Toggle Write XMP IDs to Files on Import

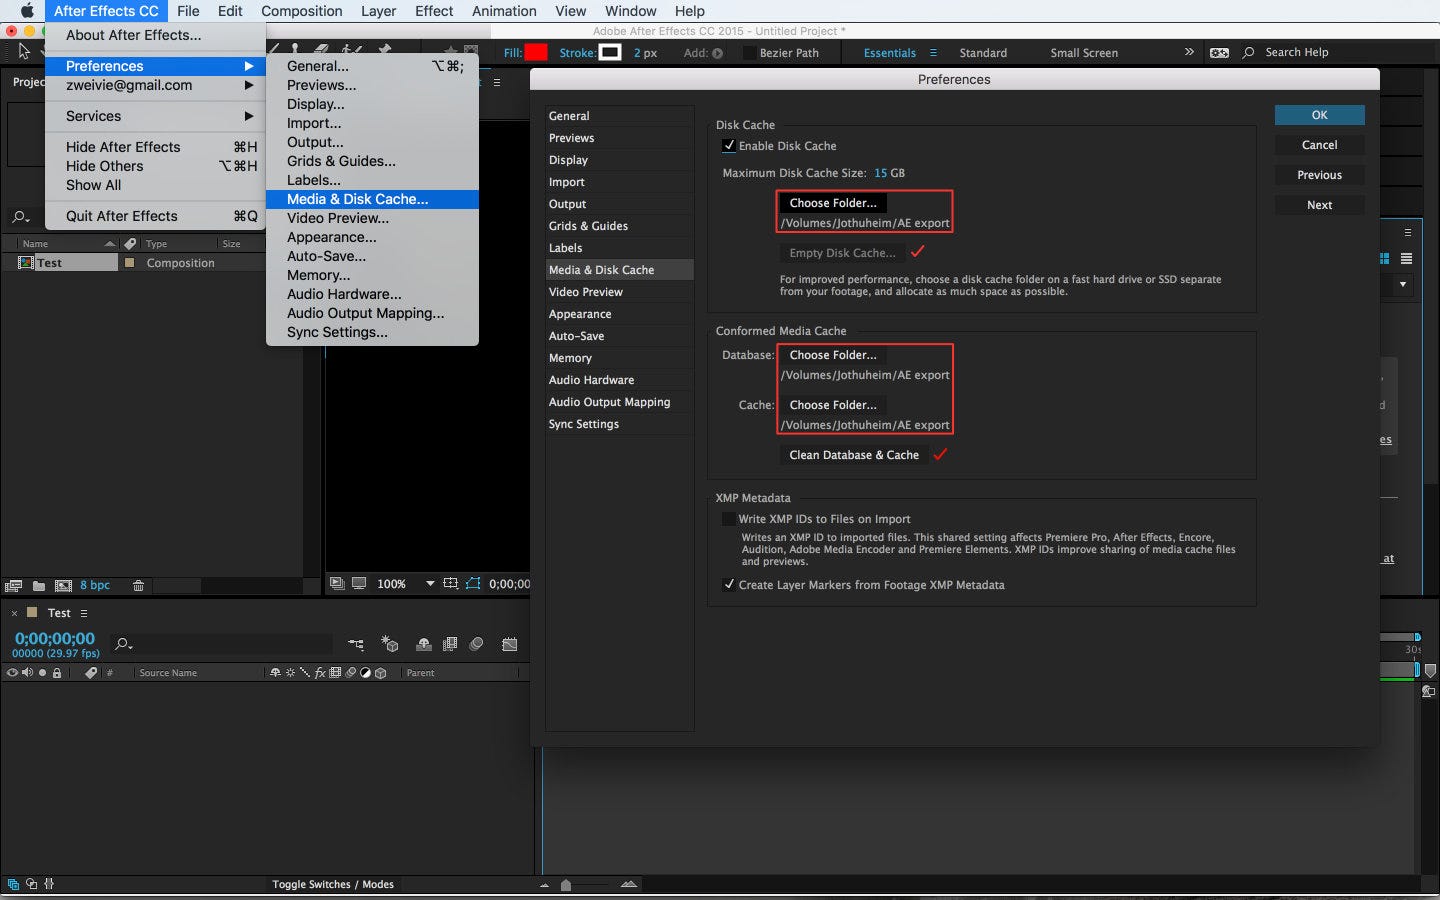coord(729,519)
